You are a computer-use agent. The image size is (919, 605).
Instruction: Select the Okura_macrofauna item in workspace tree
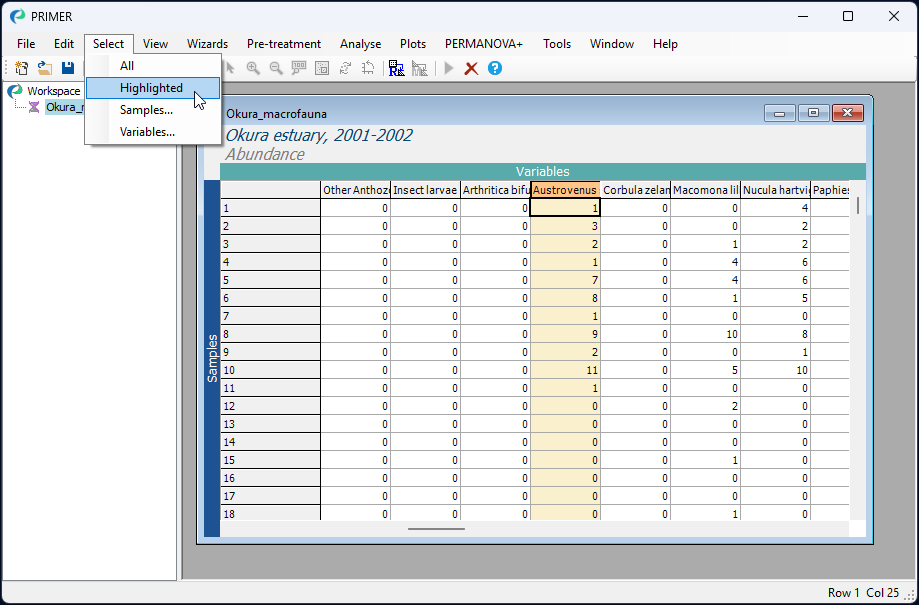(x=65, y=107)
